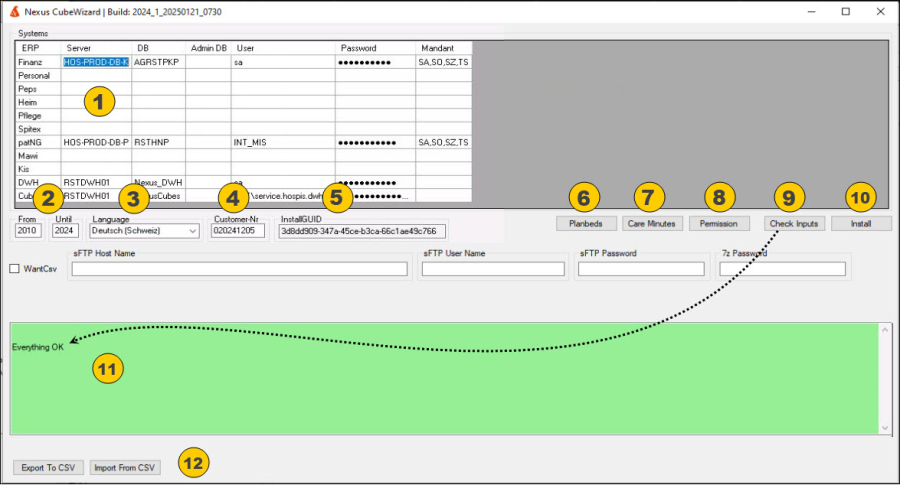Click the log panel scroll down arrow
This screenshot has width=900, height=485.
pos(885,428)
